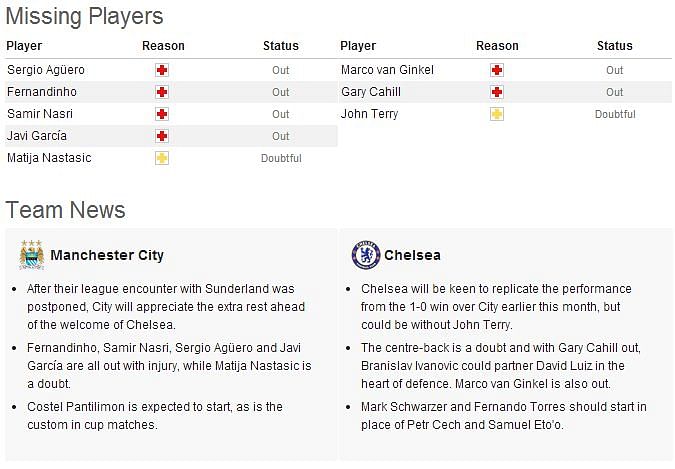Click the left table's Status column header
Screen dimensions: 675x469
tap(281, 46)
